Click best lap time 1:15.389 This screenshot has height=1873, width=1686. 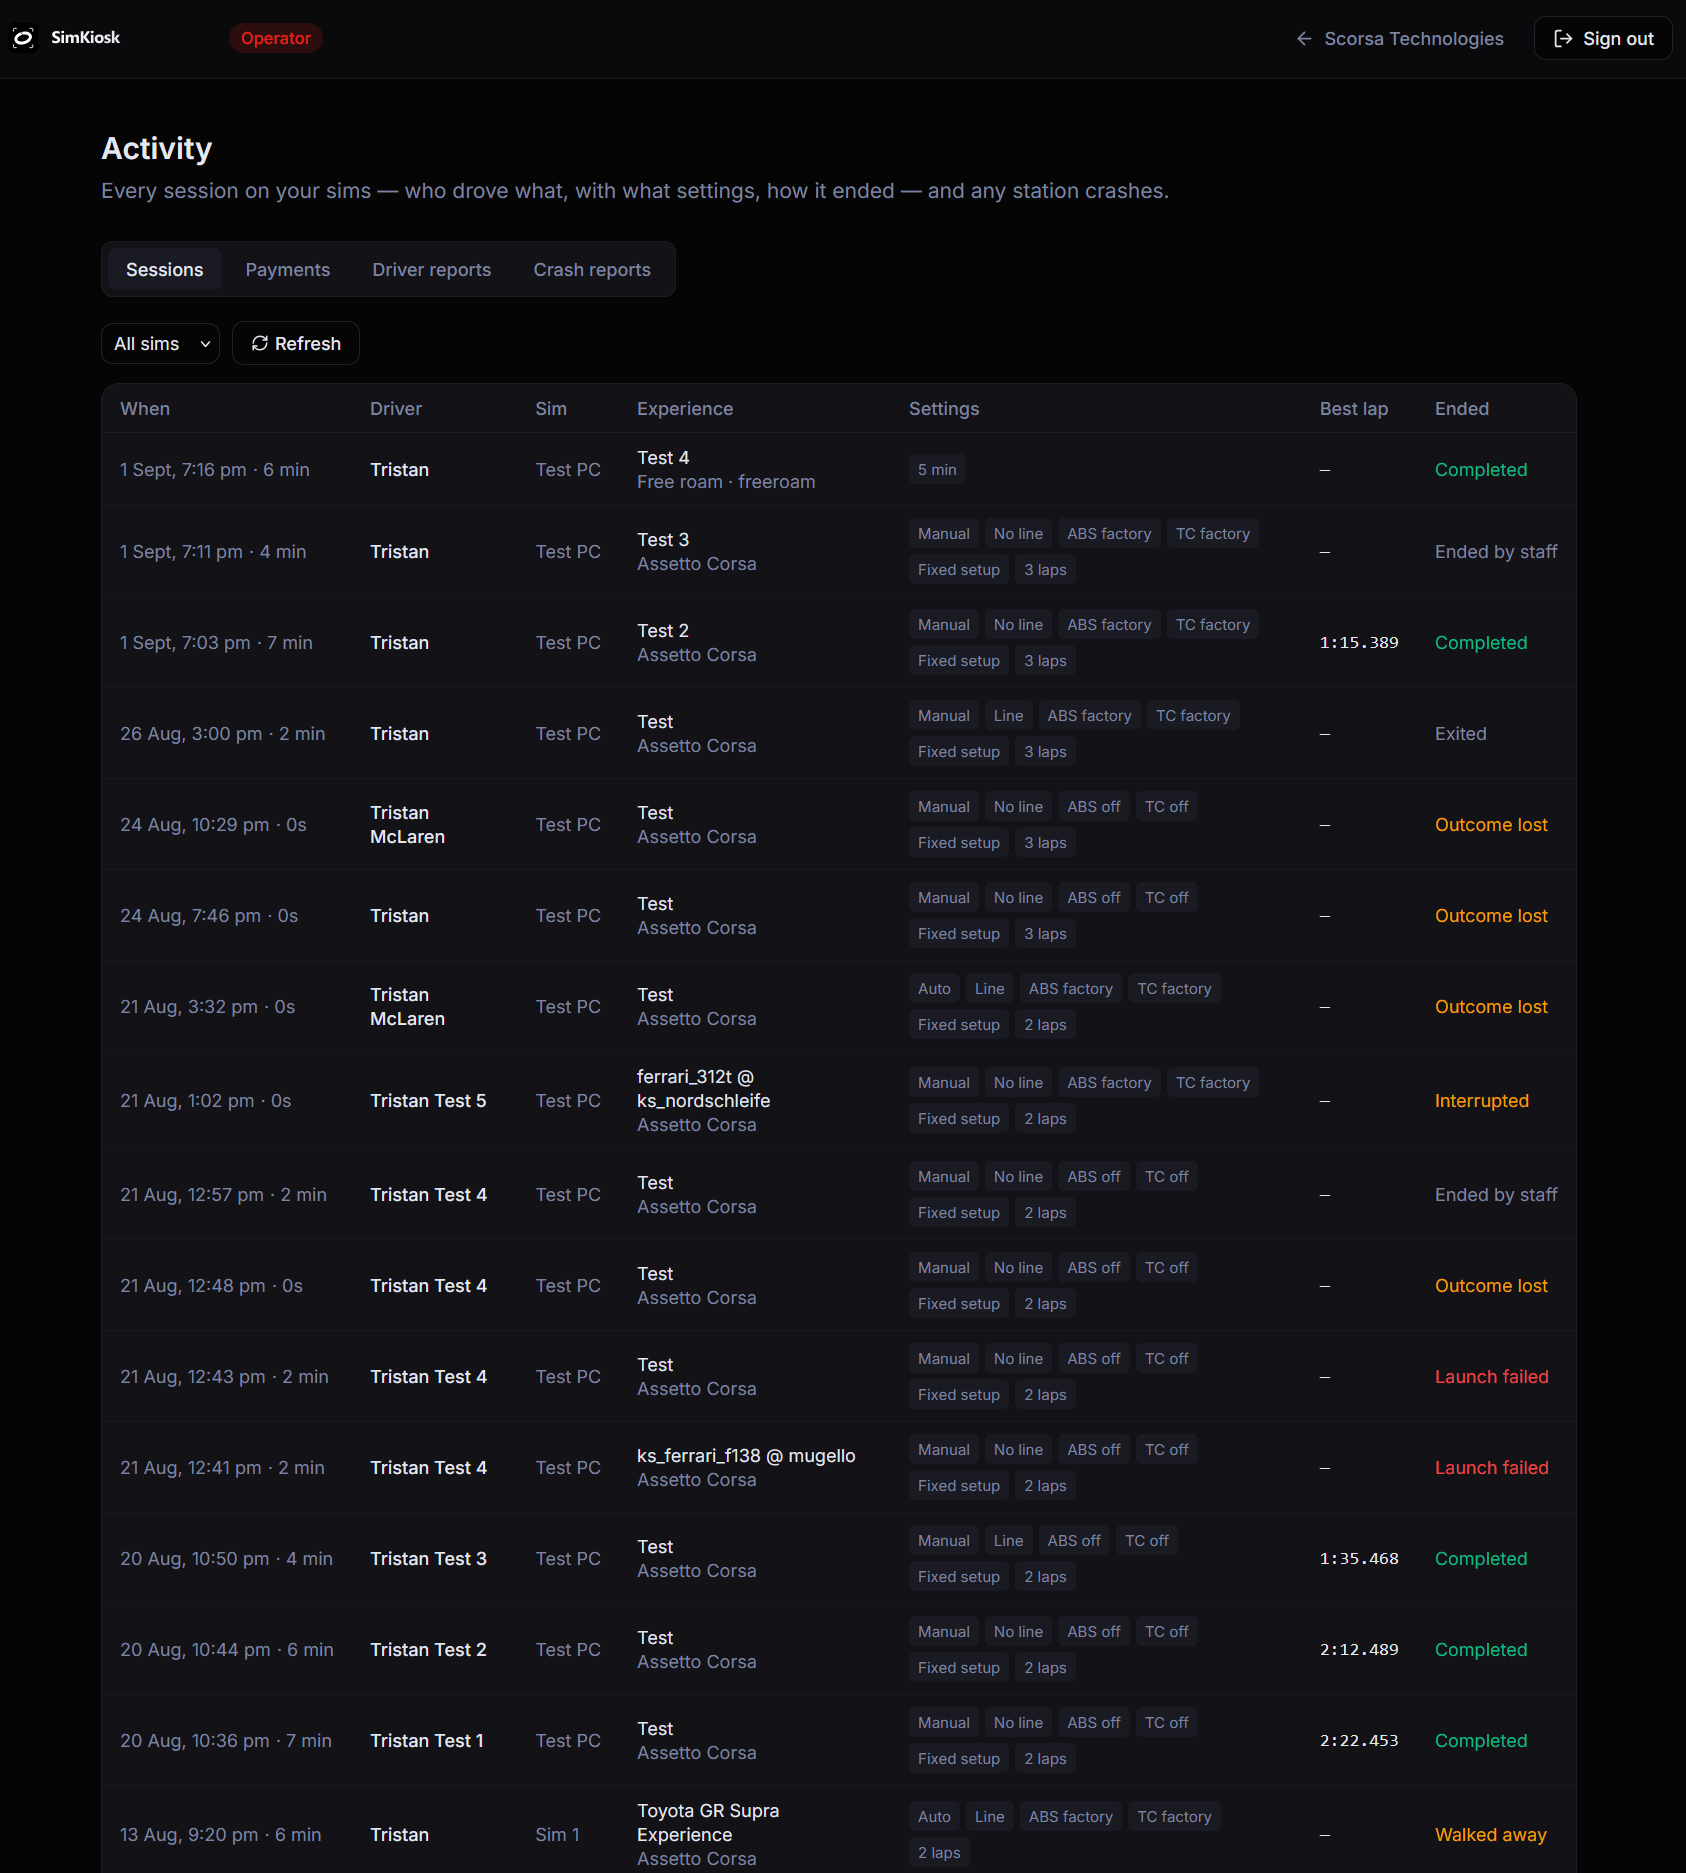tap(1359, 643)
